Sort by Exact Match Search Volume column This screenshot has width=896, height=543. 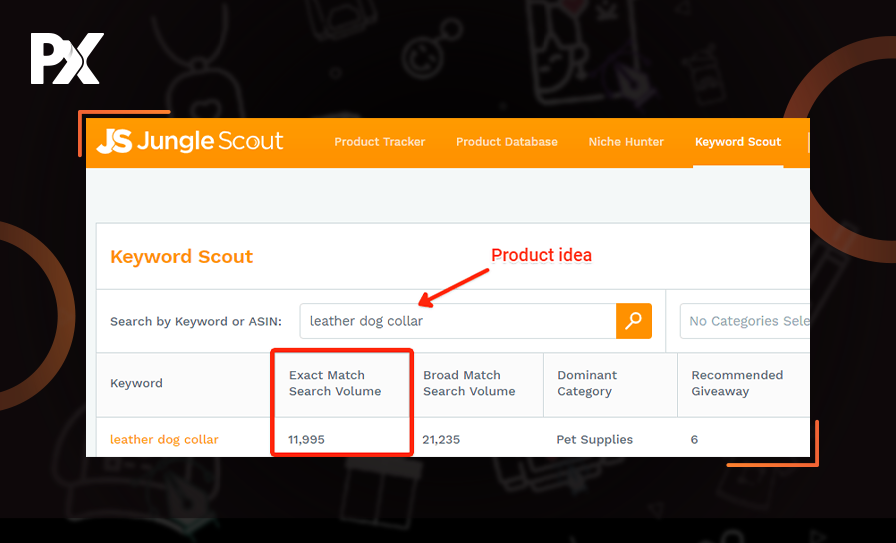click(x=335, y=383)
